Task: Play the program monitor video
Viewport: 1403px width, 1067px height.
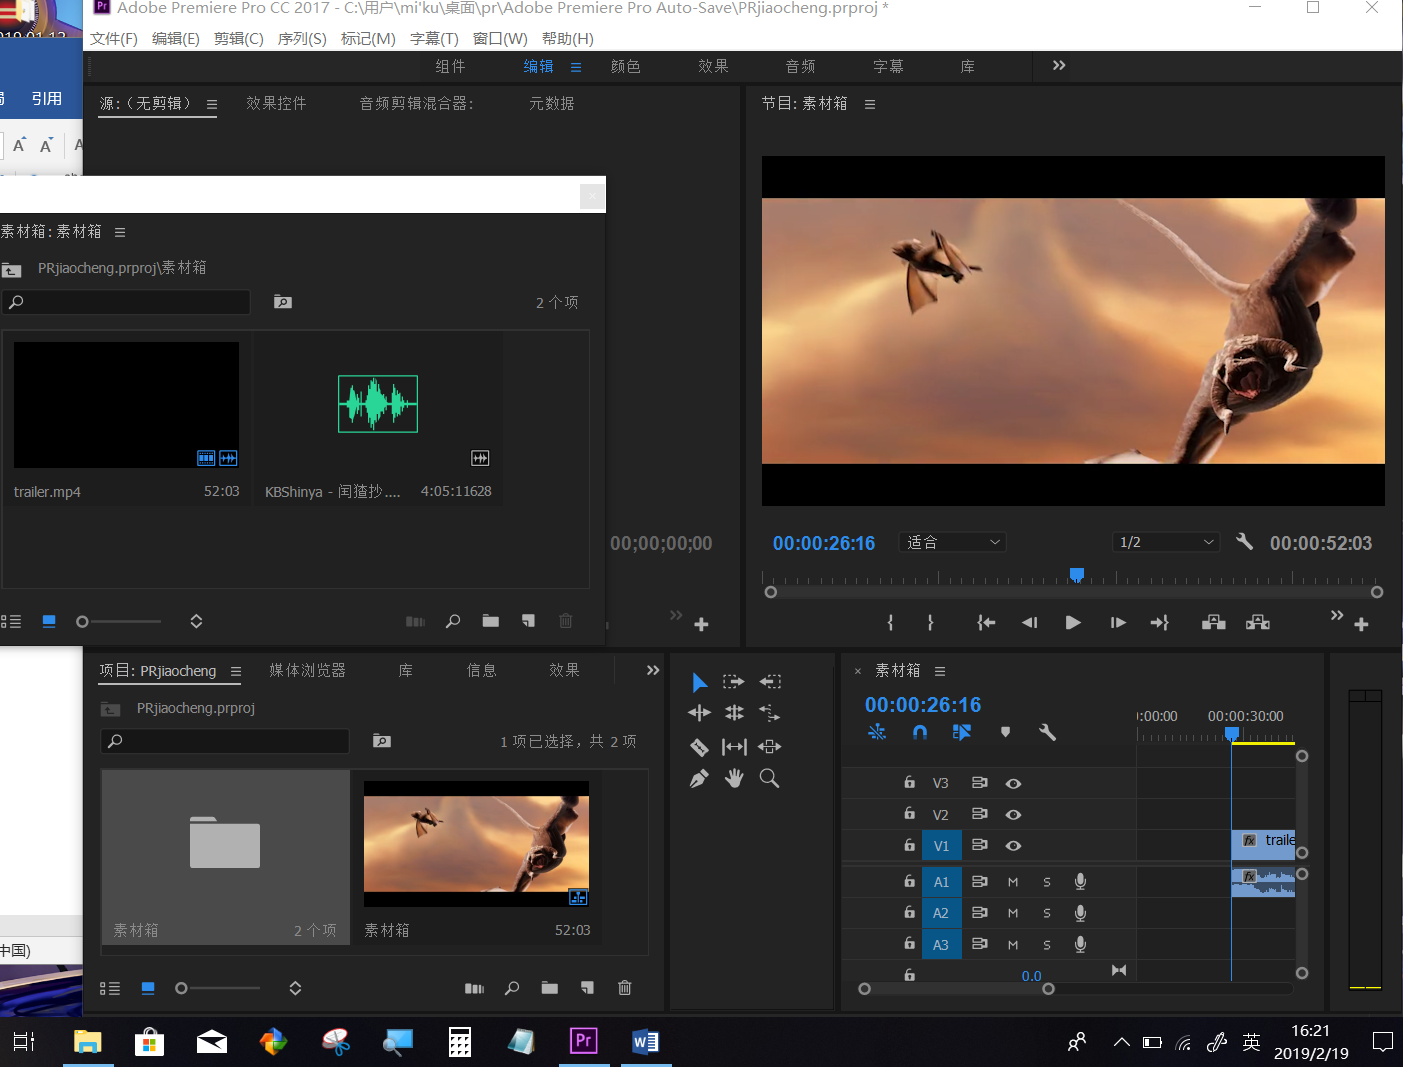Action: point(1073,622)
